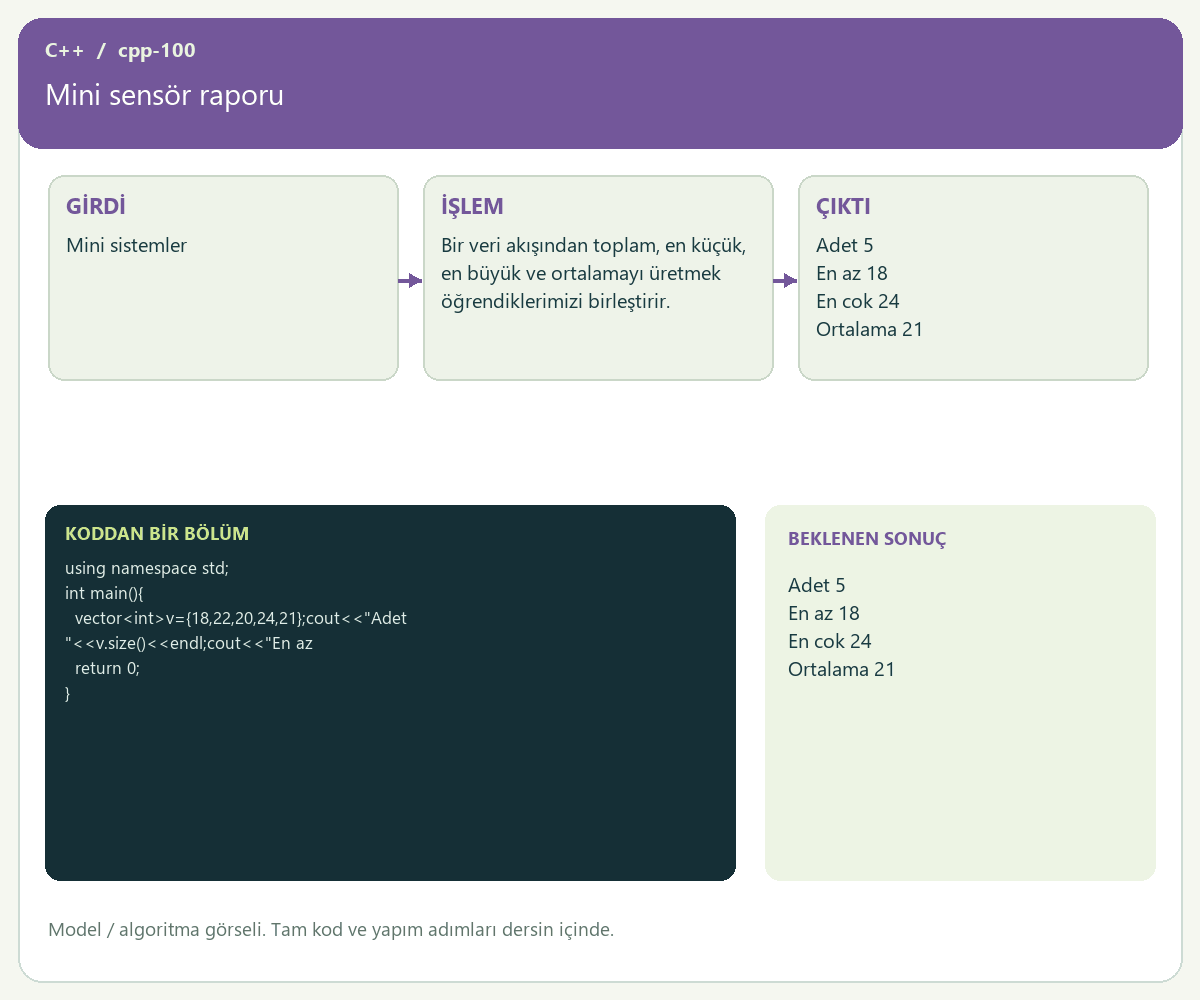Click the 'using namespace std;' code line
The image size is (1200, 1000).
[147, 568]
